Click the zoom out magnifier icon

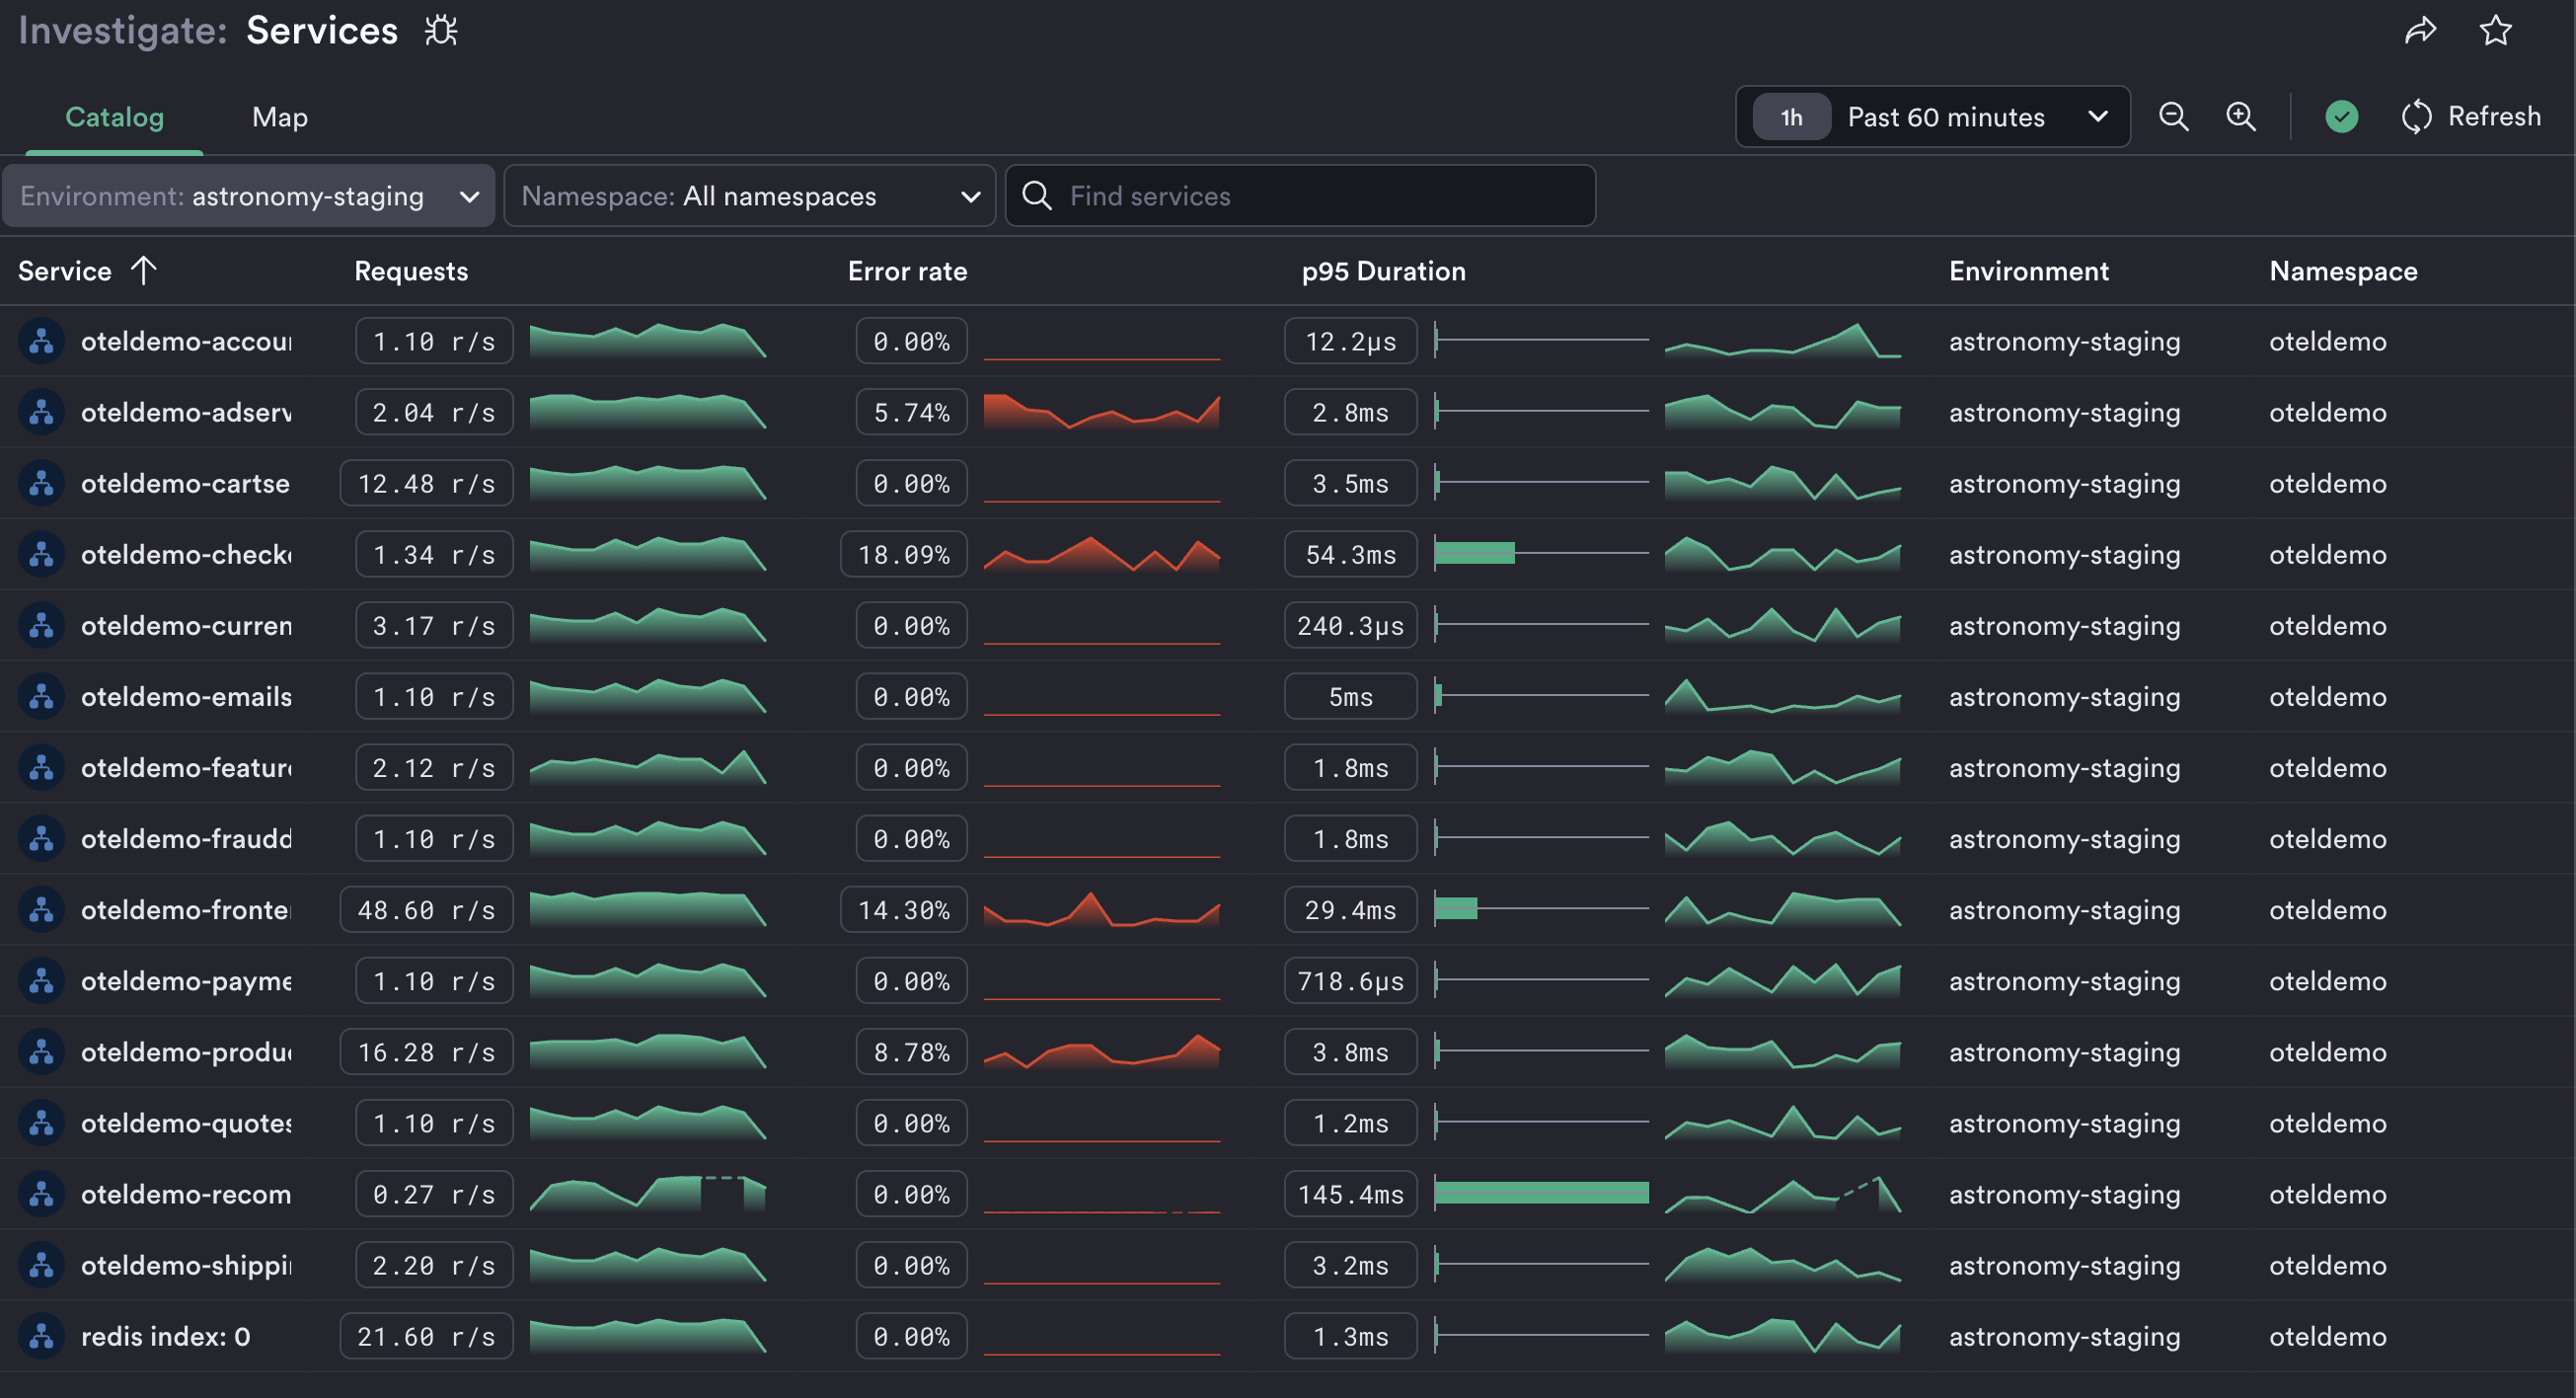2173,117
